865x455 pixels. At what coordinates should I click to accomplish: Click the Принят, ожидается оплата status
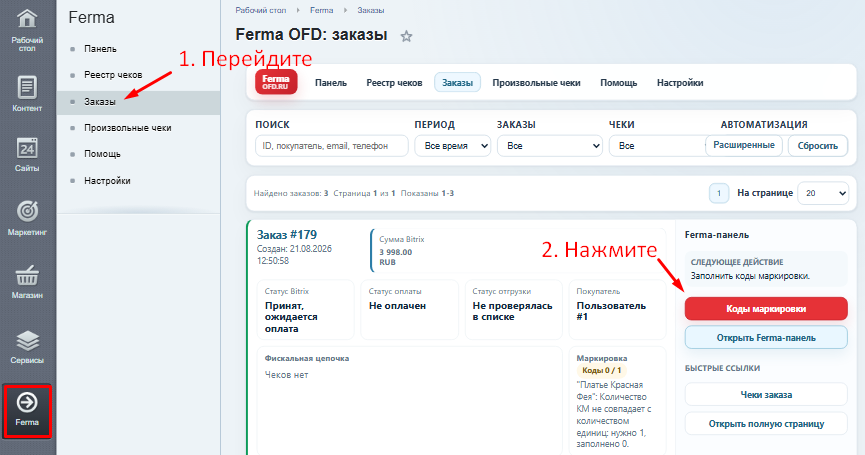(x=291, y=317)
